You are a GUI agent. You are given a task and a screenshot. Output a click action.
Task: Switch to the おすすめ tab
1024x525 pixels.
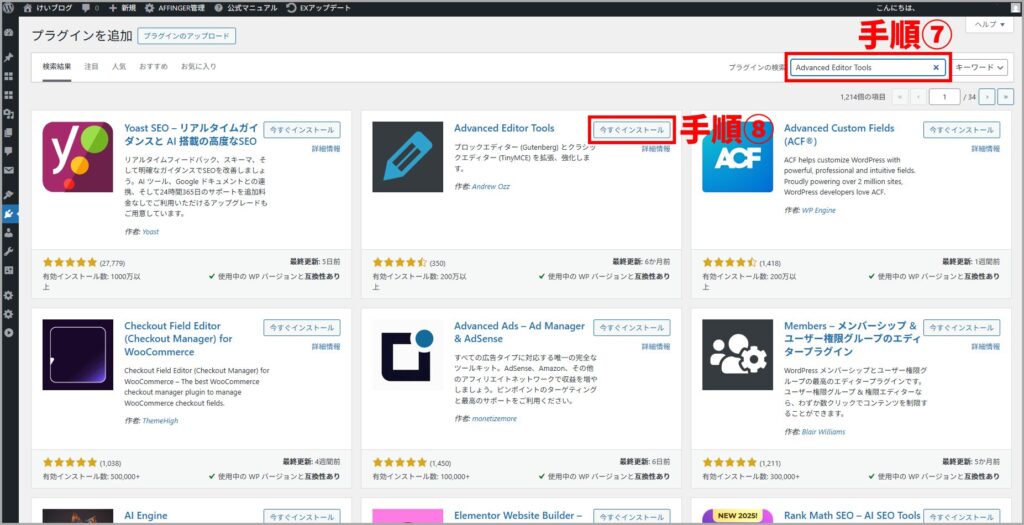pyautogui.click(x=153, y=67)
